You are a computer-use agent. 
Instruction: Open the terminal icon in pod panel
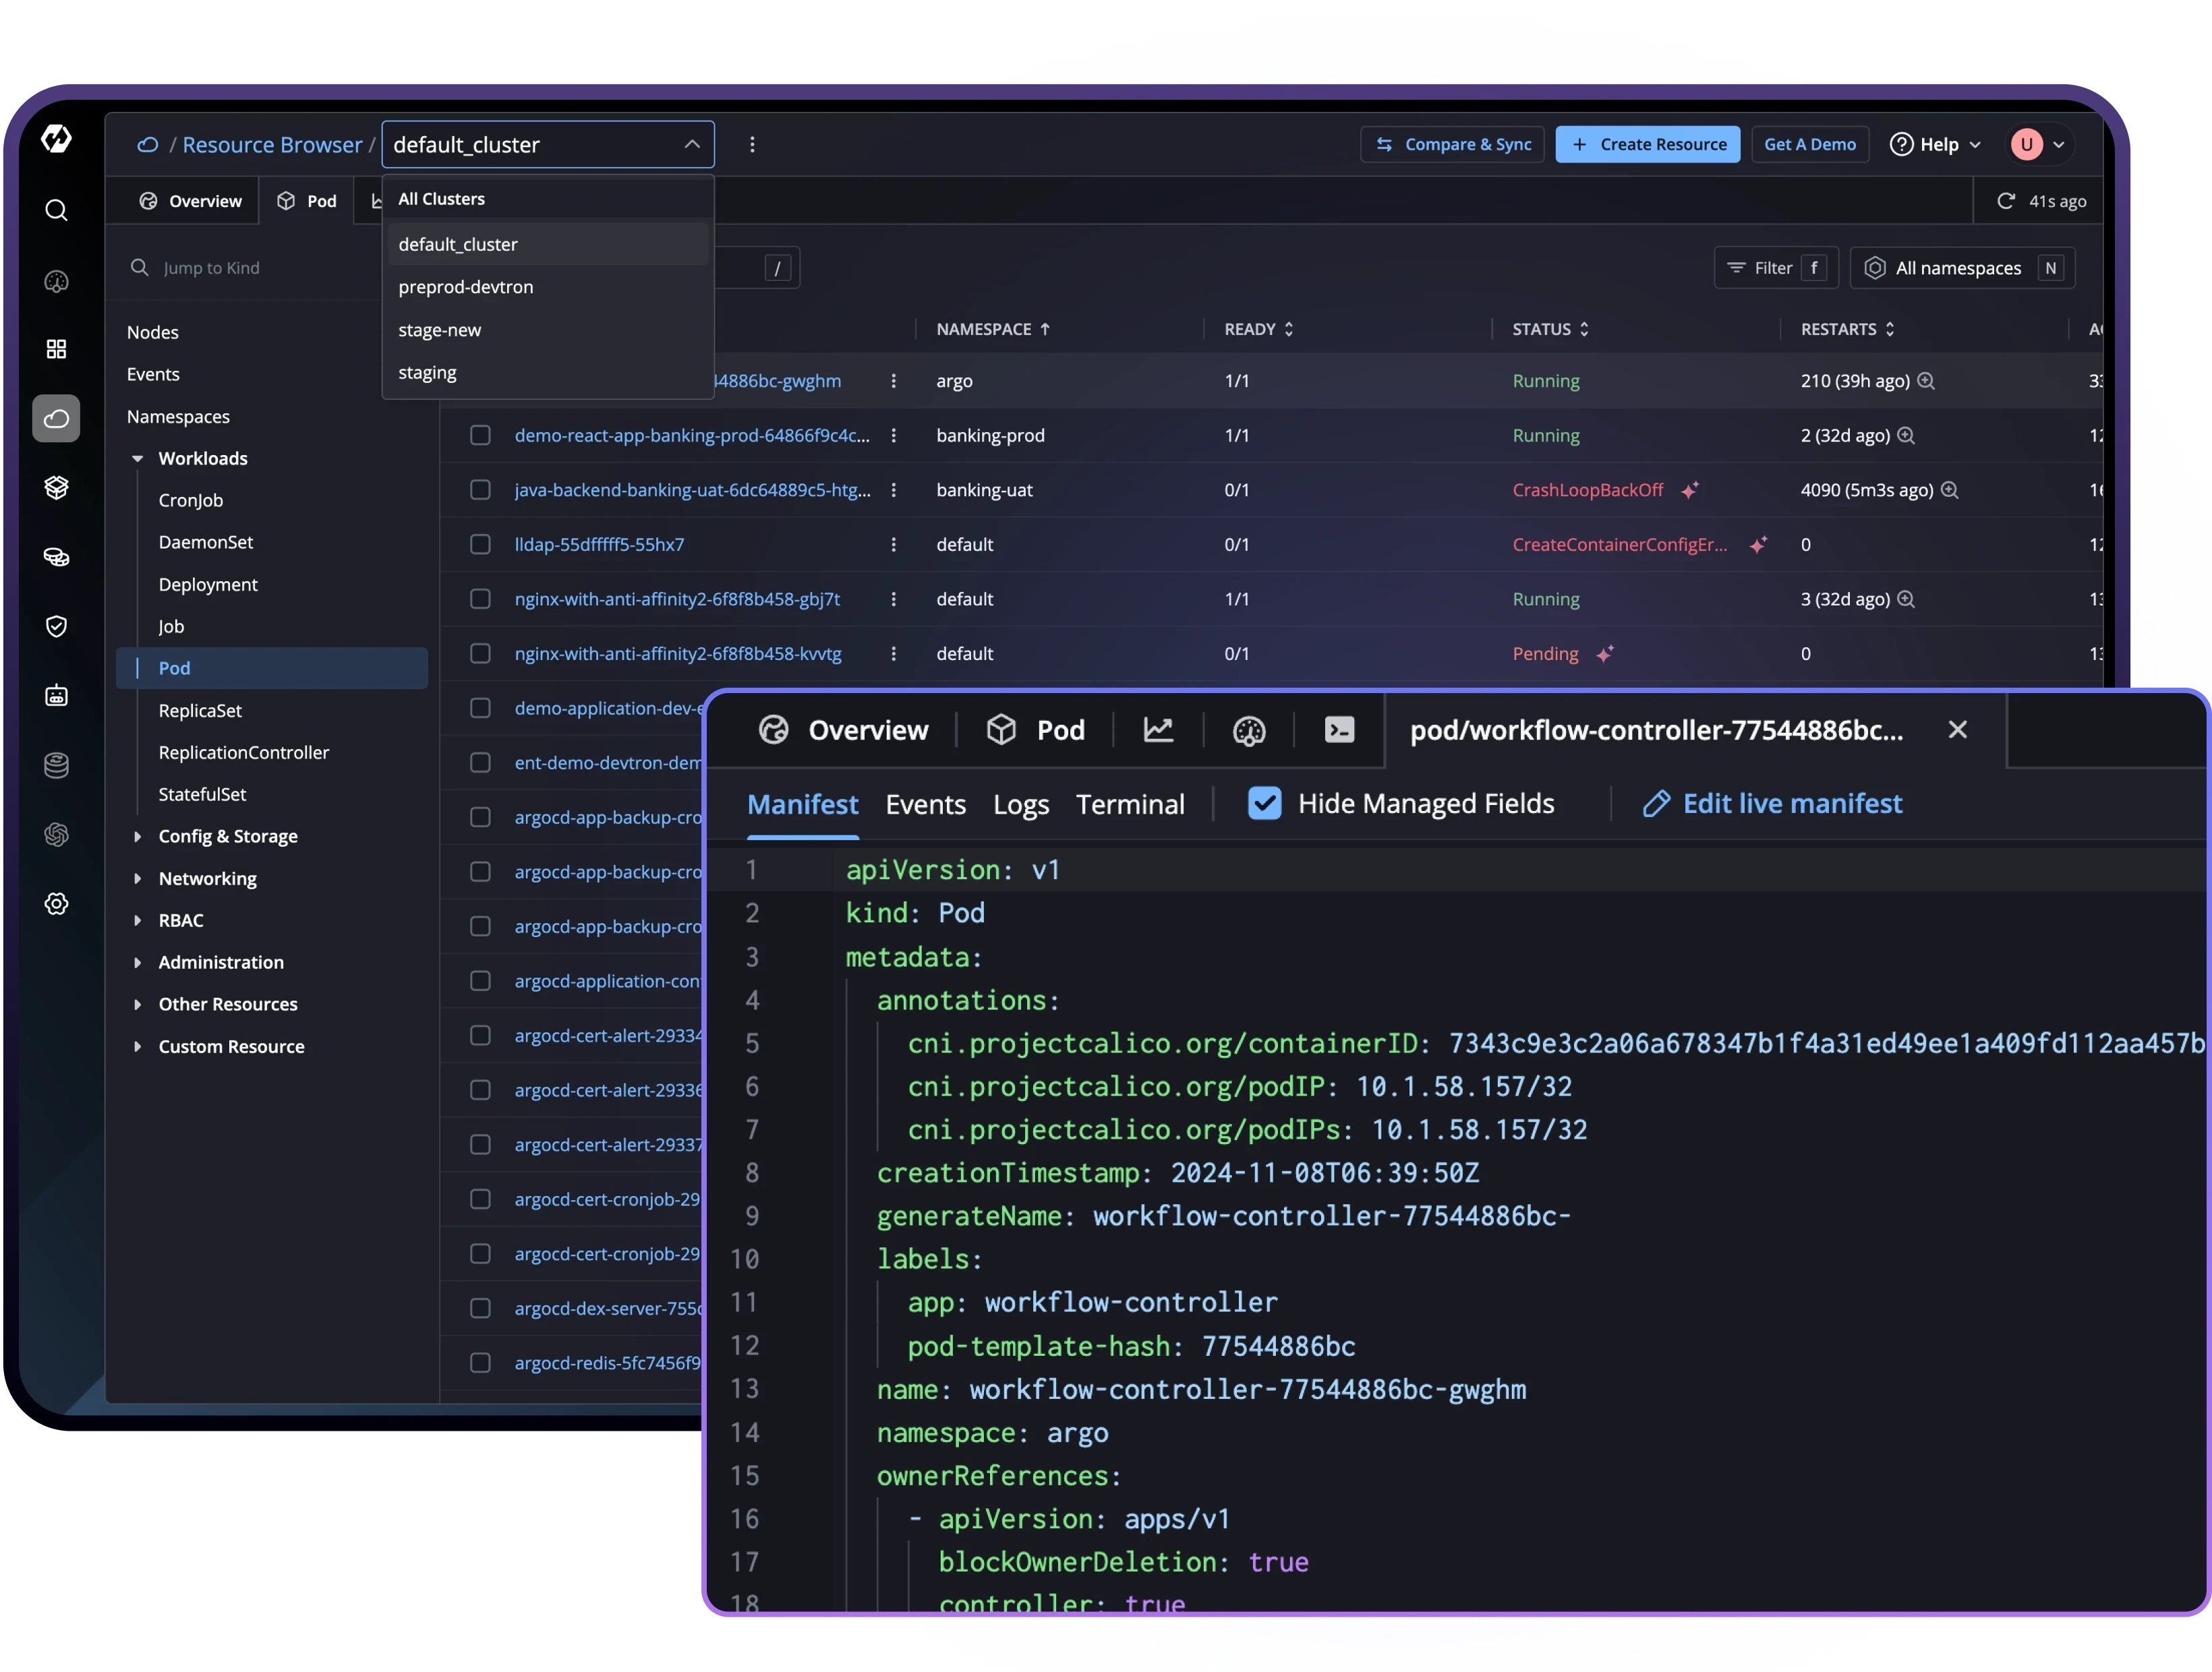point(1339,730)
